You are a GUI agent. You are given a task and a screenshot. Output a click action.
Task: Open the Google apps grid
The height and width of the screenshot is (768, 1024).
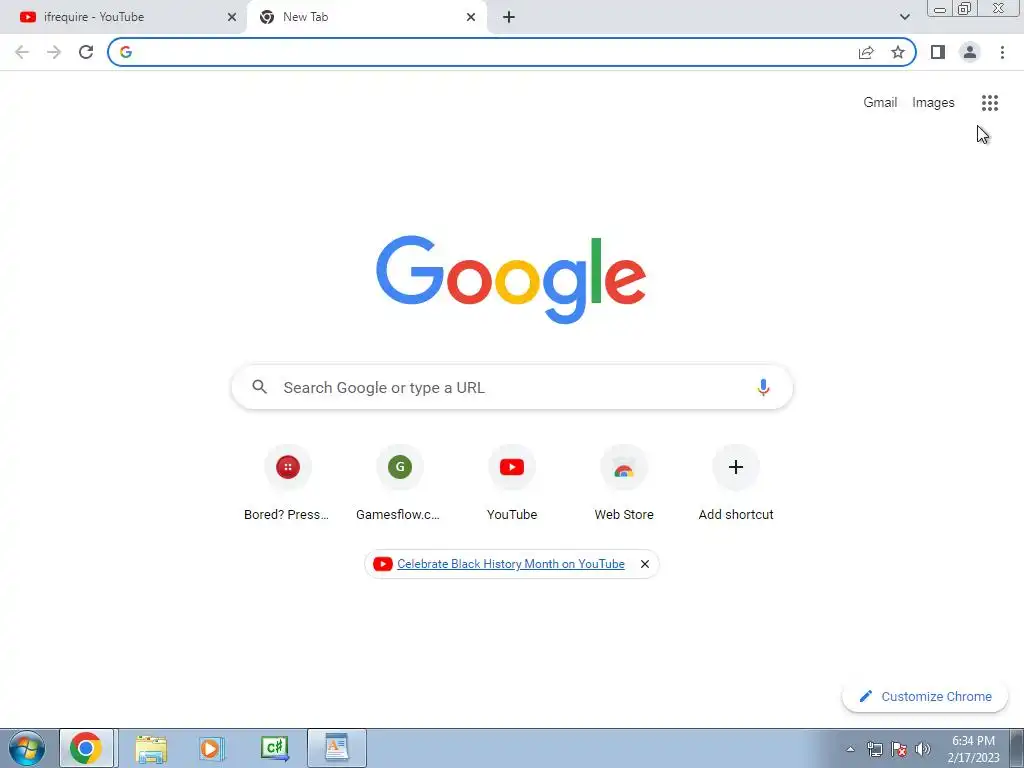pyautogui.click(x=990, y=103)
